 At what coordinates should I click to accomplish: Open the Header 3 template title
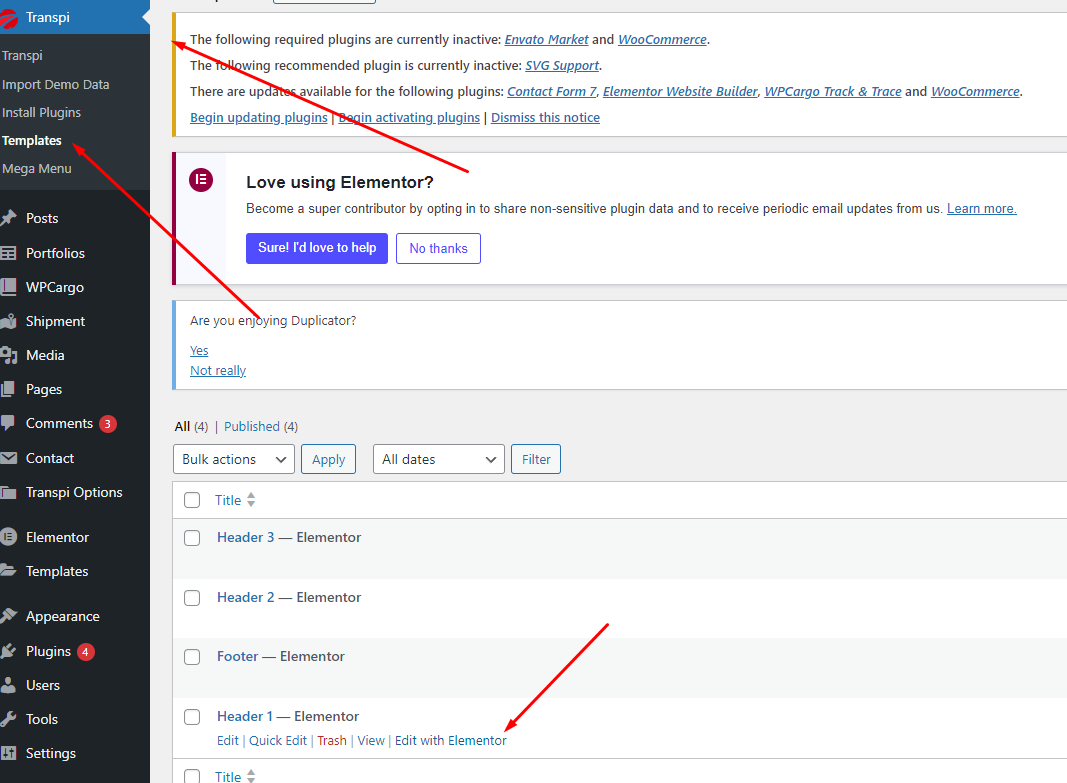[246, 537]
